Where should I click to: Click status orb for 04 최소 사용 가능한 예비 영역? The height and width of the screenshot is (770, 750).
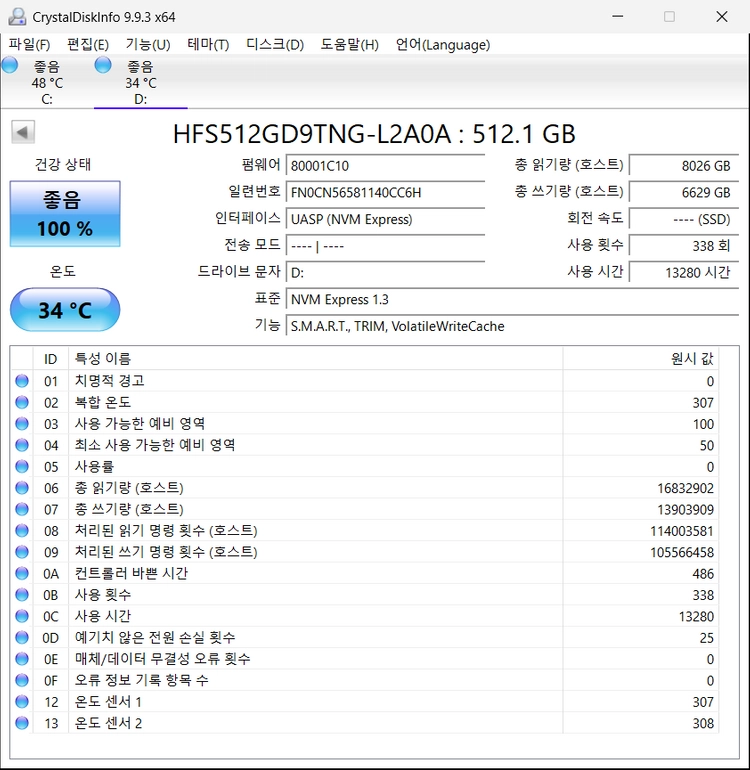[22, 445]
